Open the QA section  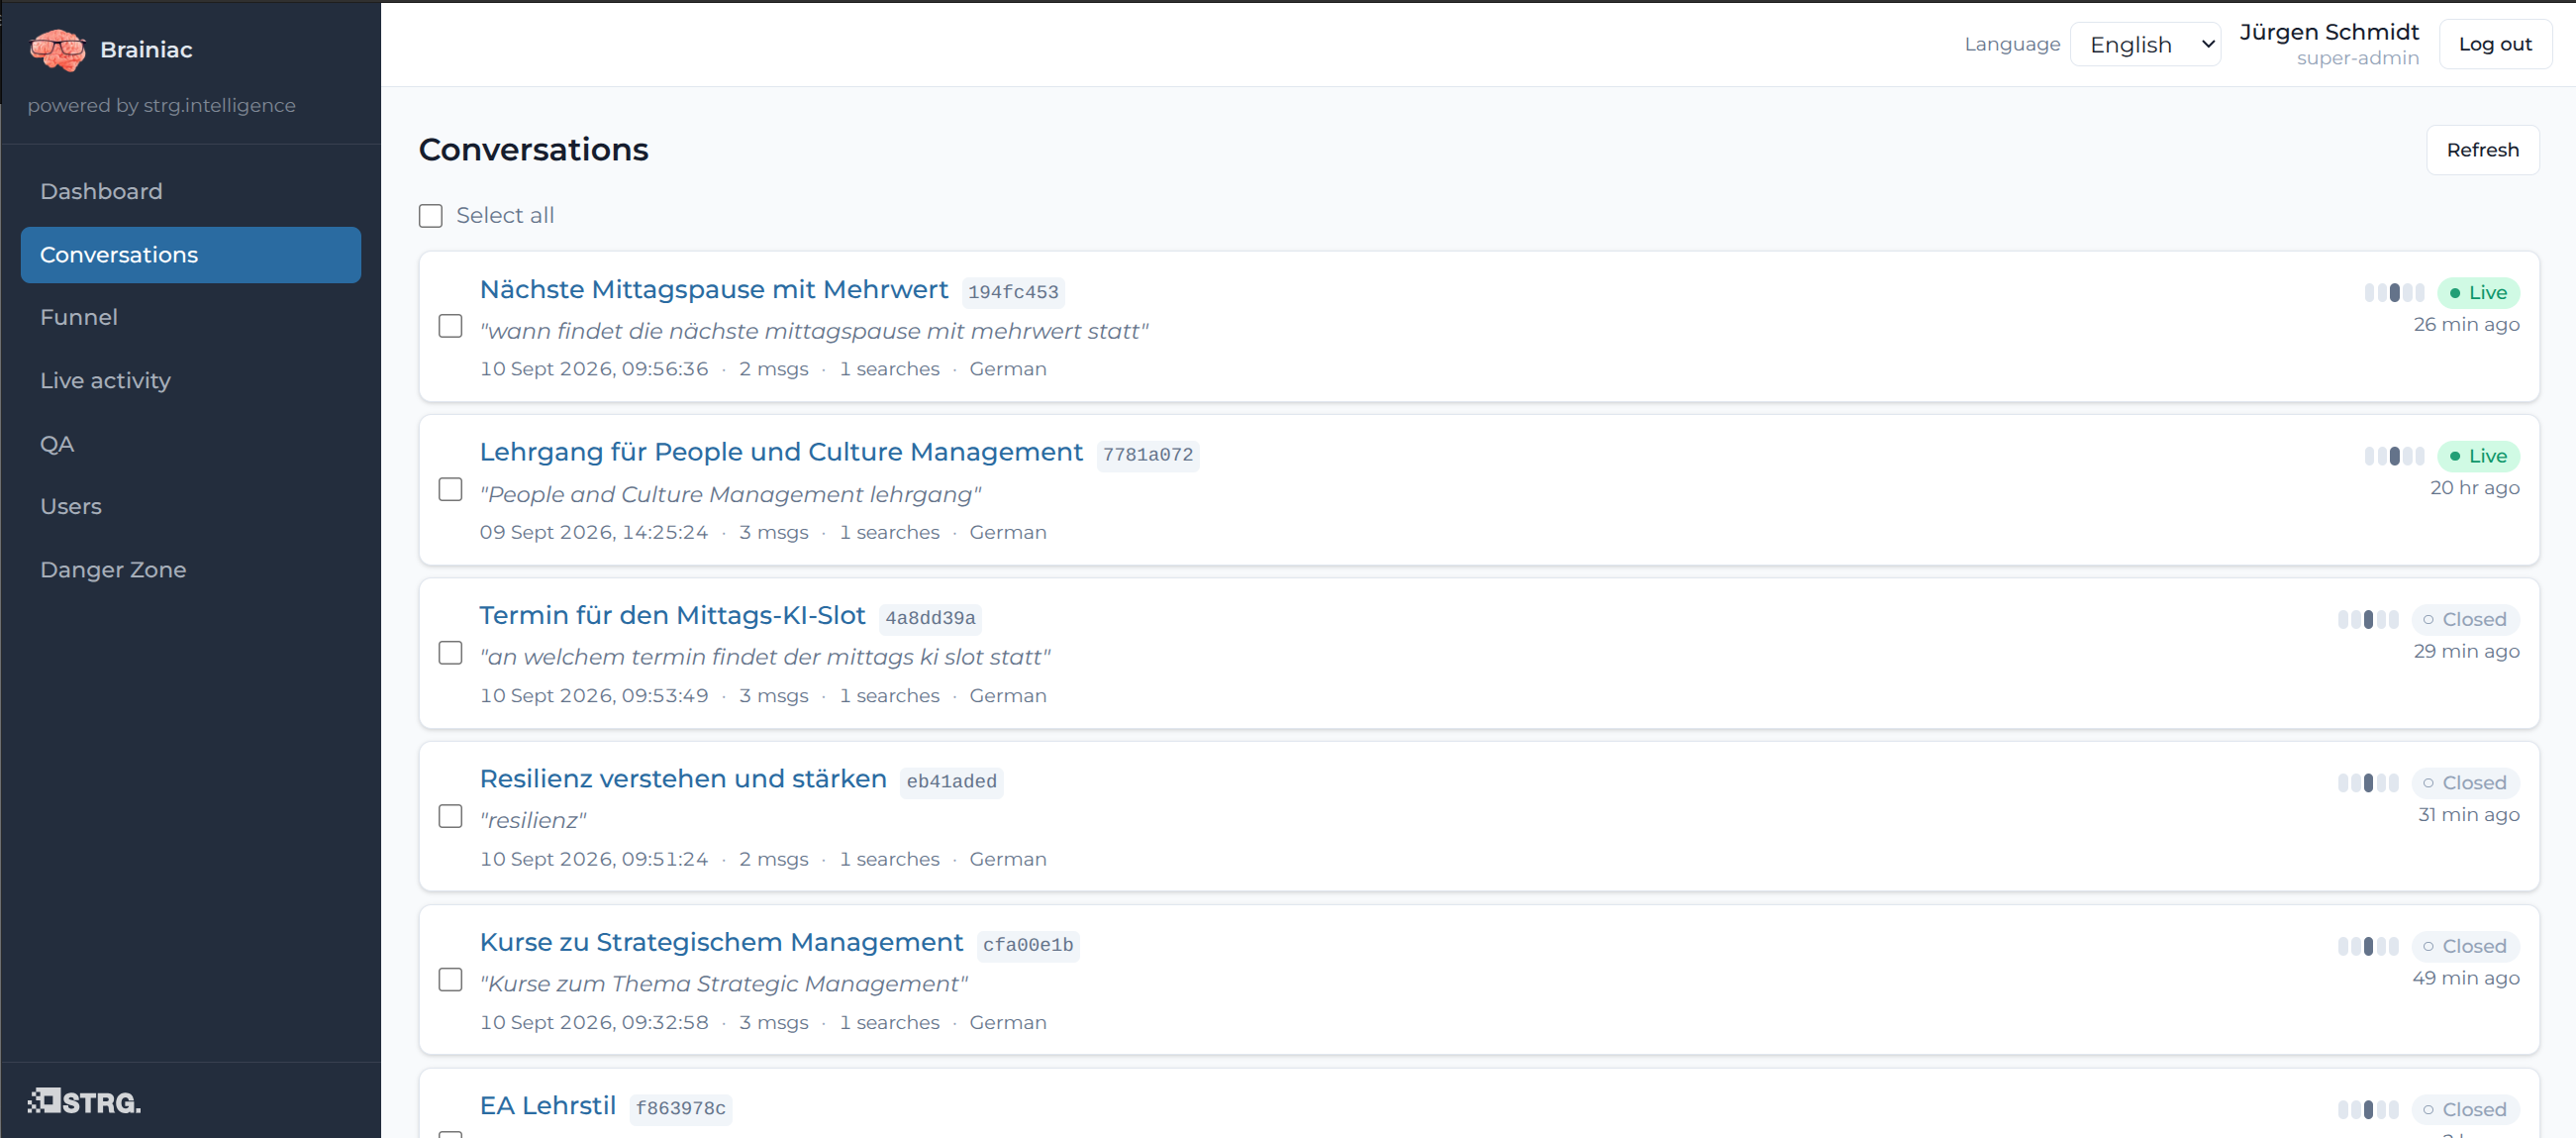click(191, 443)
